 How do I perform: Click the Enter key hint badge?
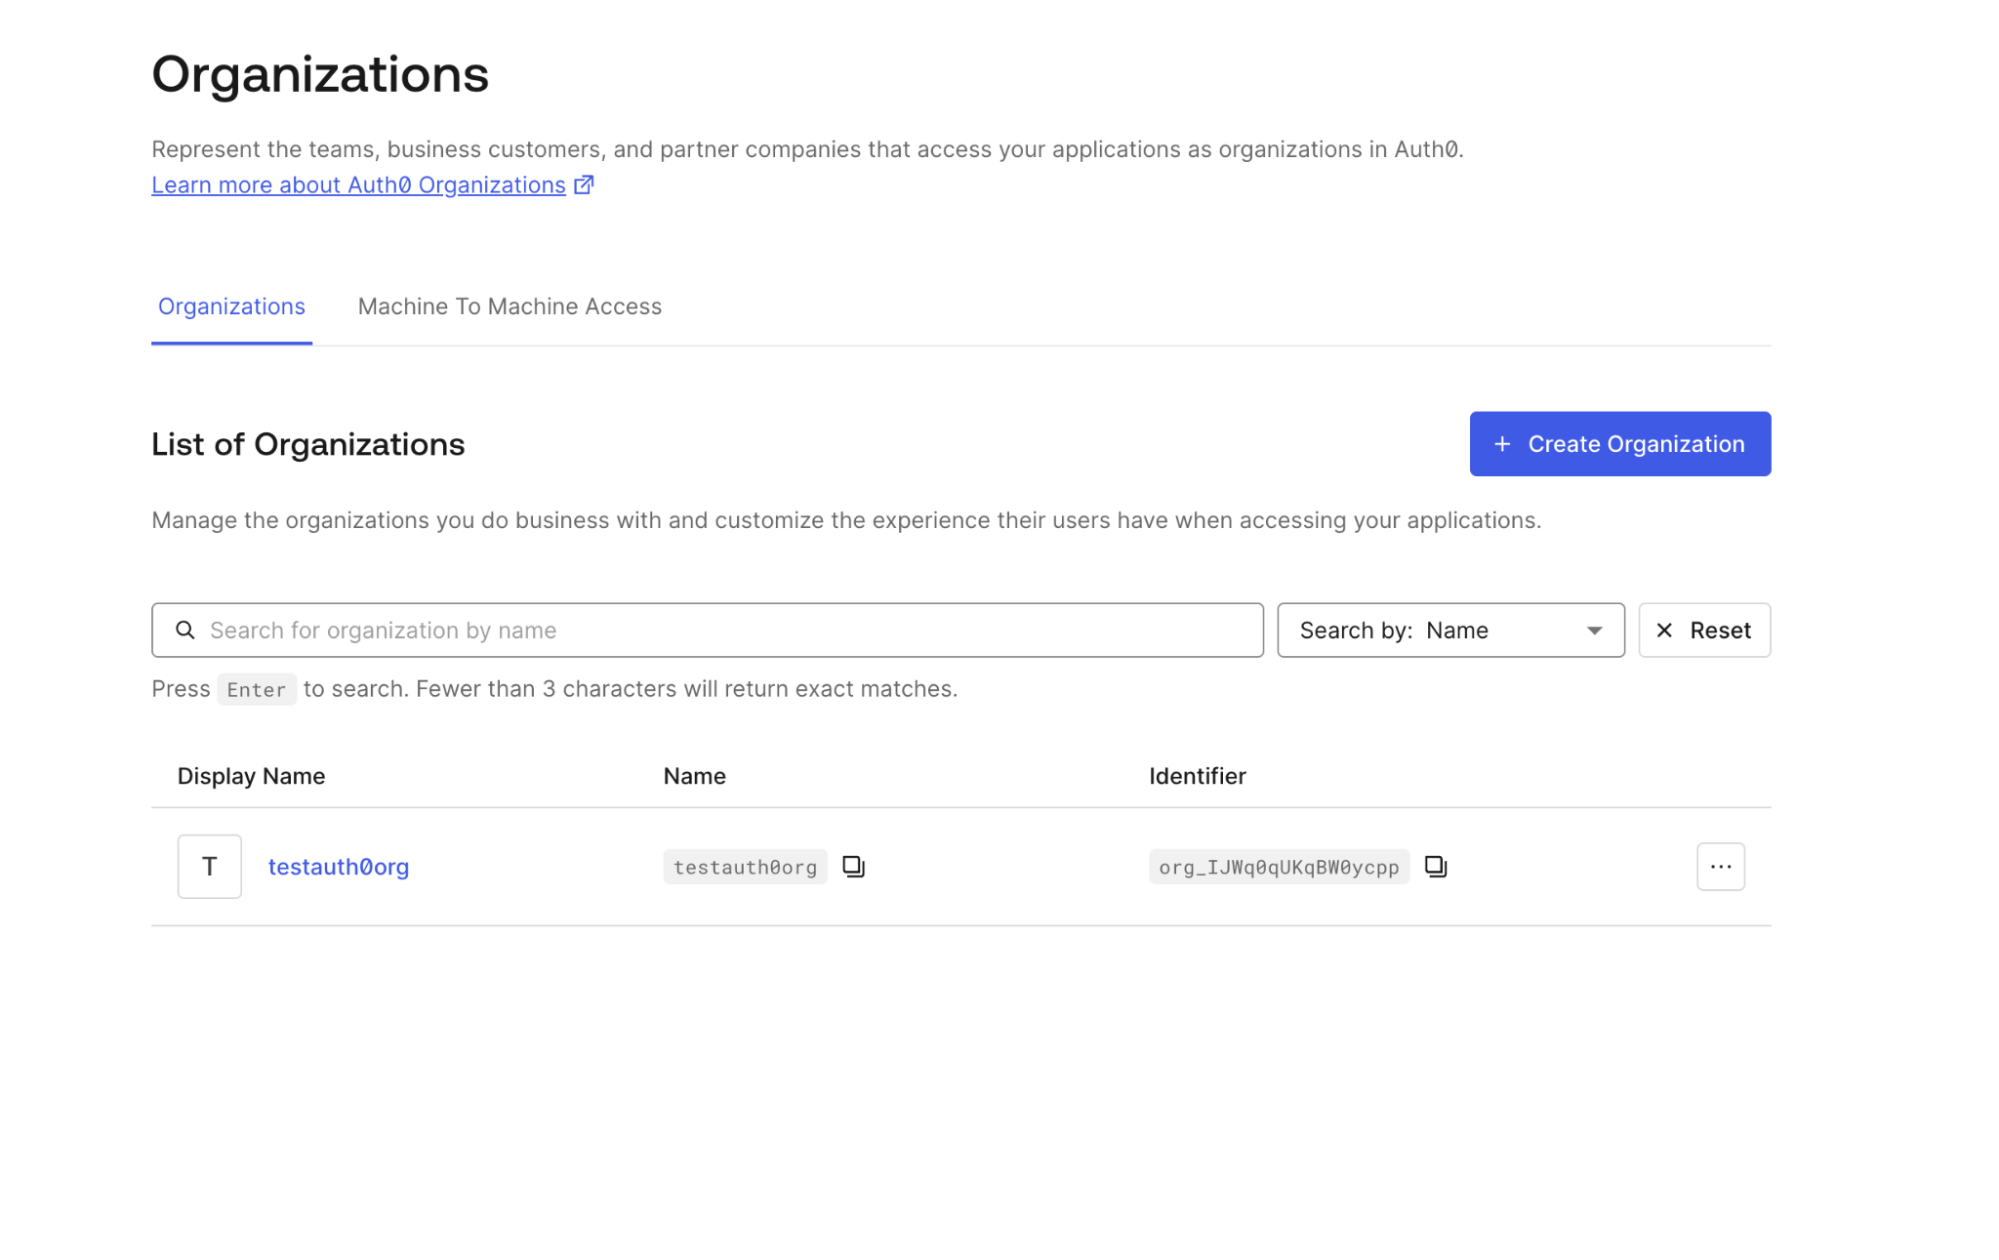tap(256, 689)
